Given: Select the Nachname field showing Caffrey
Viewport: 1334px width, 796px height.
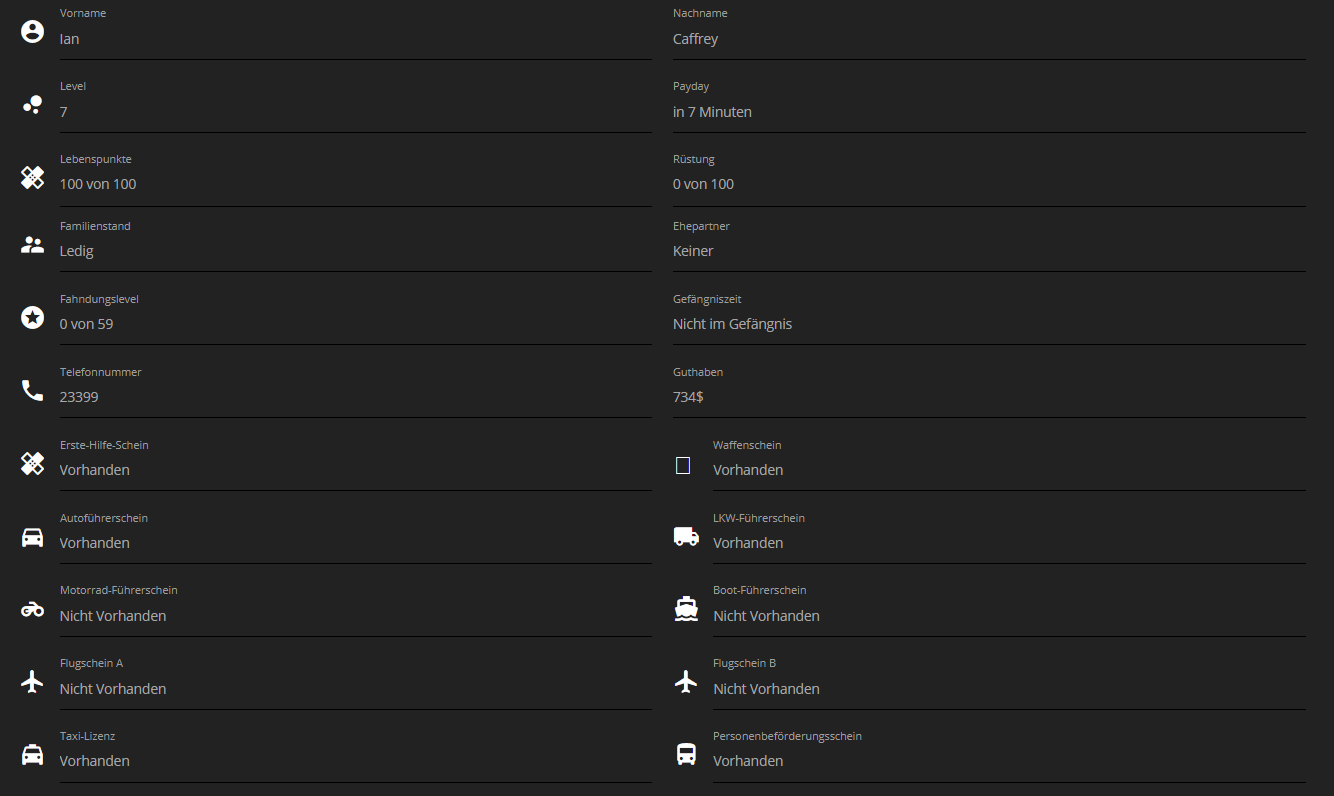Looking at the screenshot, I should click(988, 39).
